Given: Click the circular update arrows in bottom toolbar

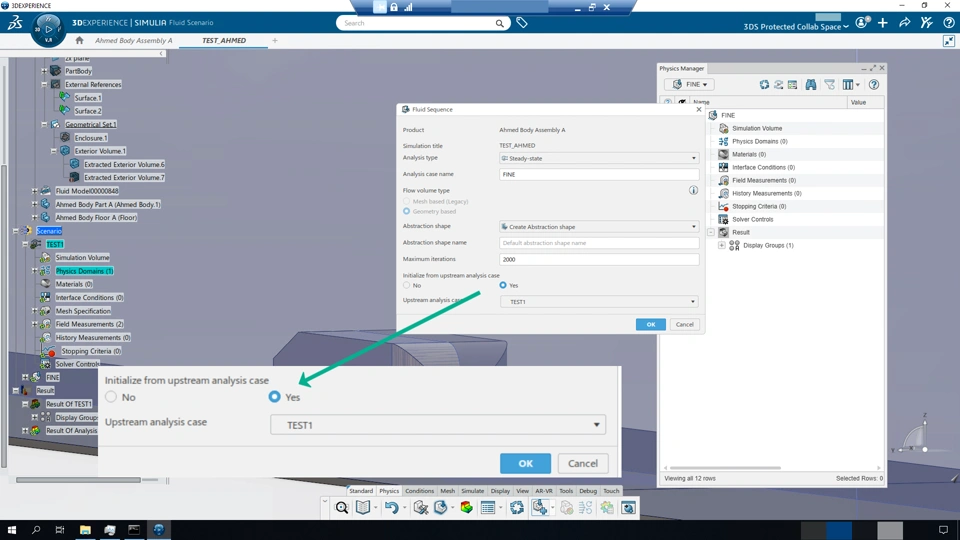Looking at the screenshot, I should (517, 508).
